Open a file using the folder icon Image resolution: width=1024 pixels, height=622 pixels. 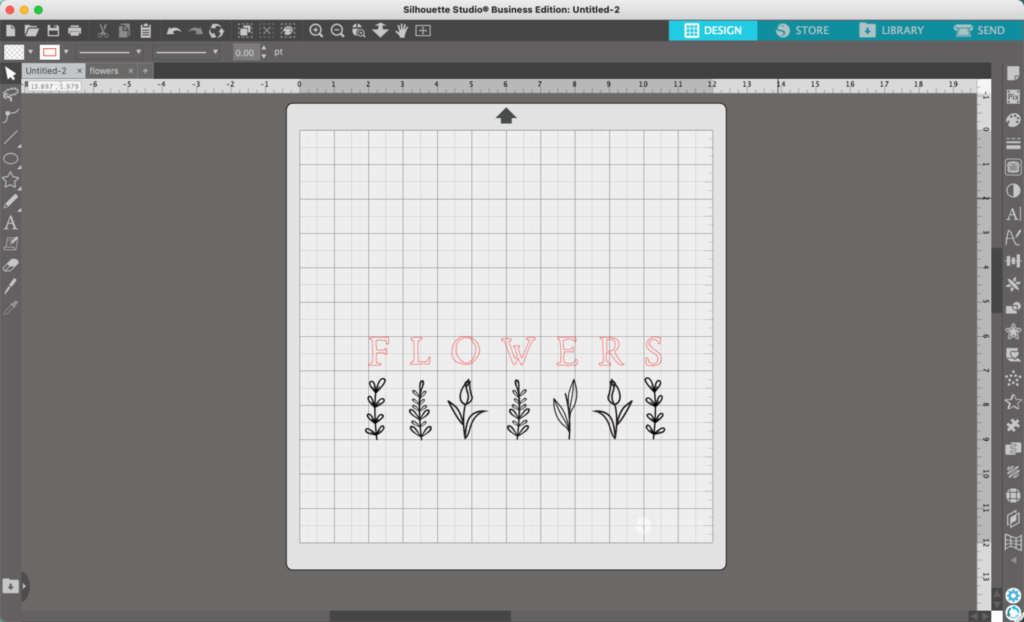[31, 31]
